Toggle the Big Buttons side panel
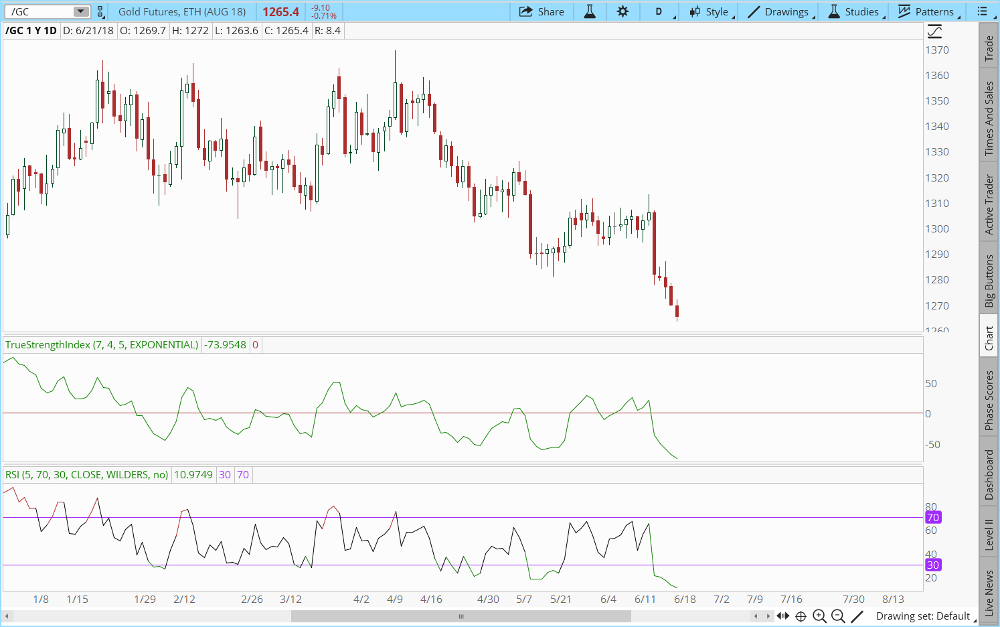Viewport: 1000px width, 627px height. (989, 282)
